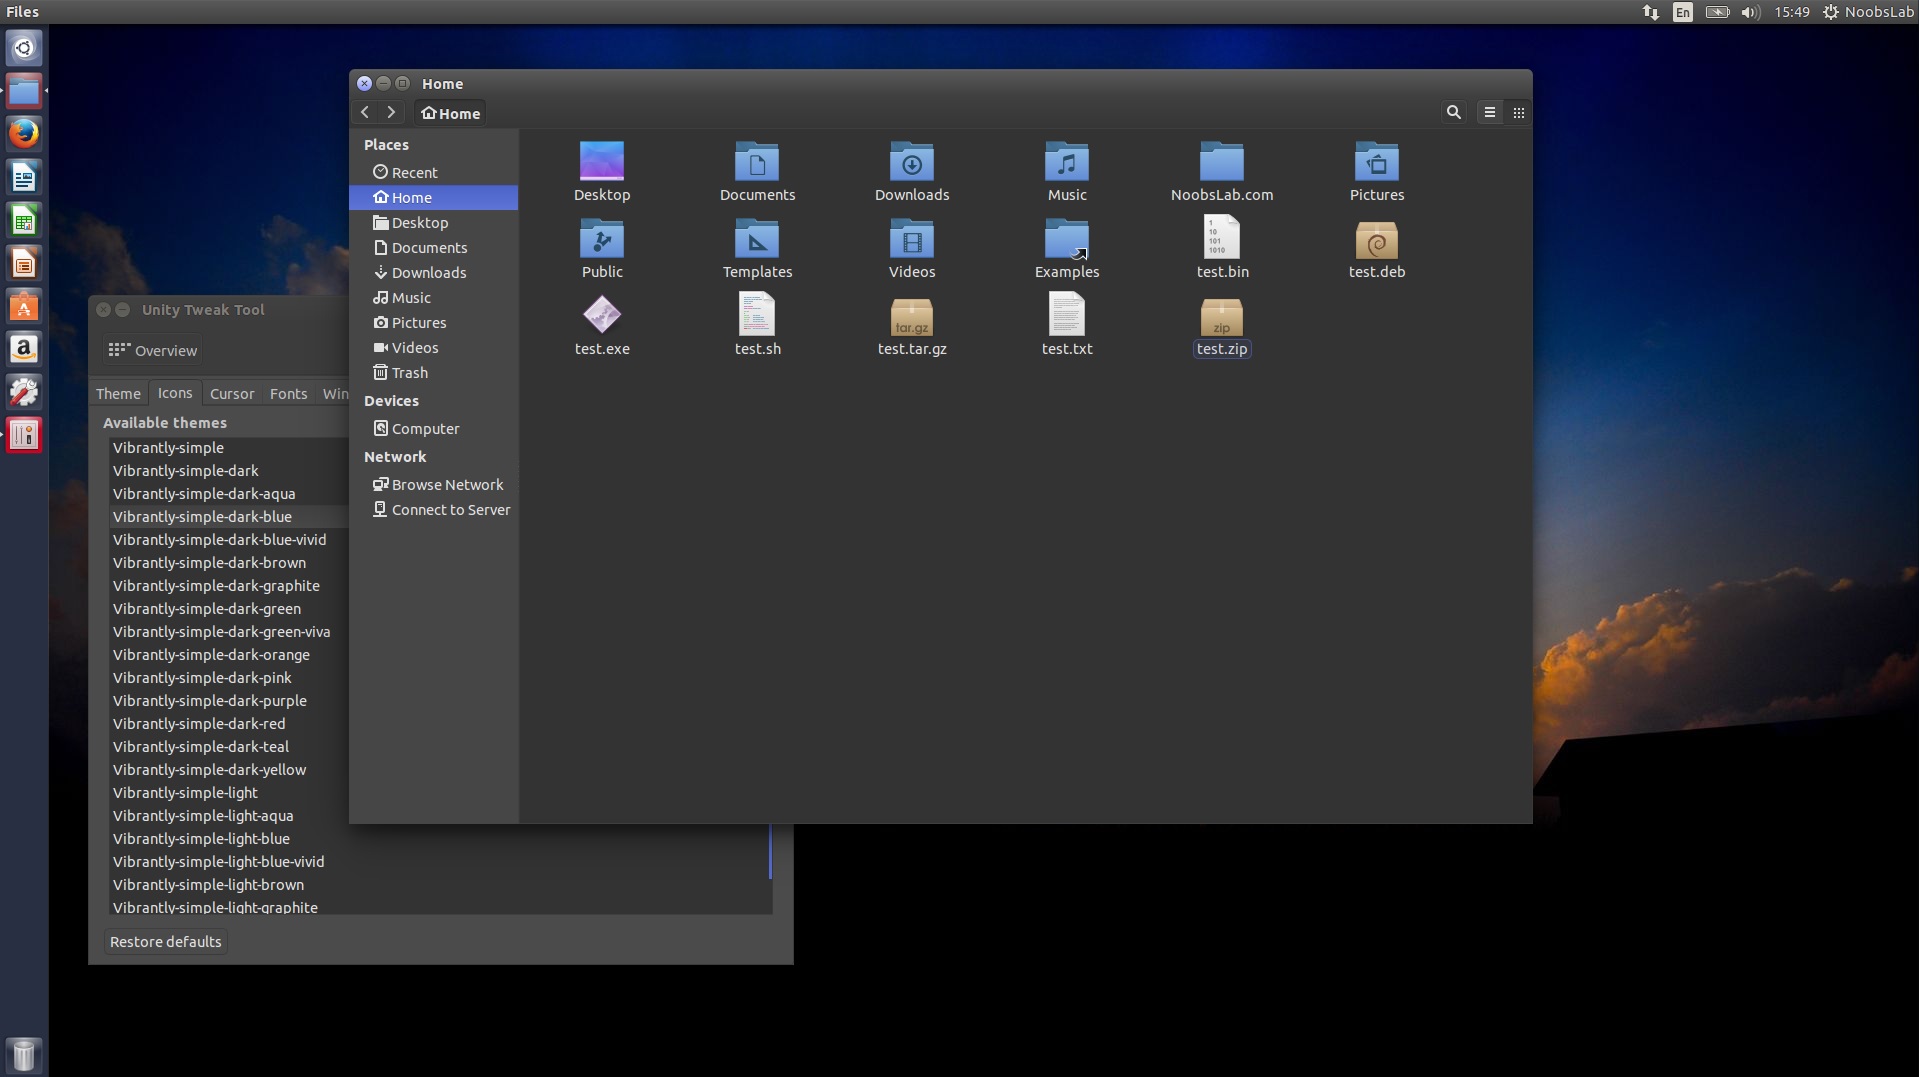Viewport: 1919px width, 1077px height.
Task: Select the test.tar.gz archive icon
Action: pos(912,317)
